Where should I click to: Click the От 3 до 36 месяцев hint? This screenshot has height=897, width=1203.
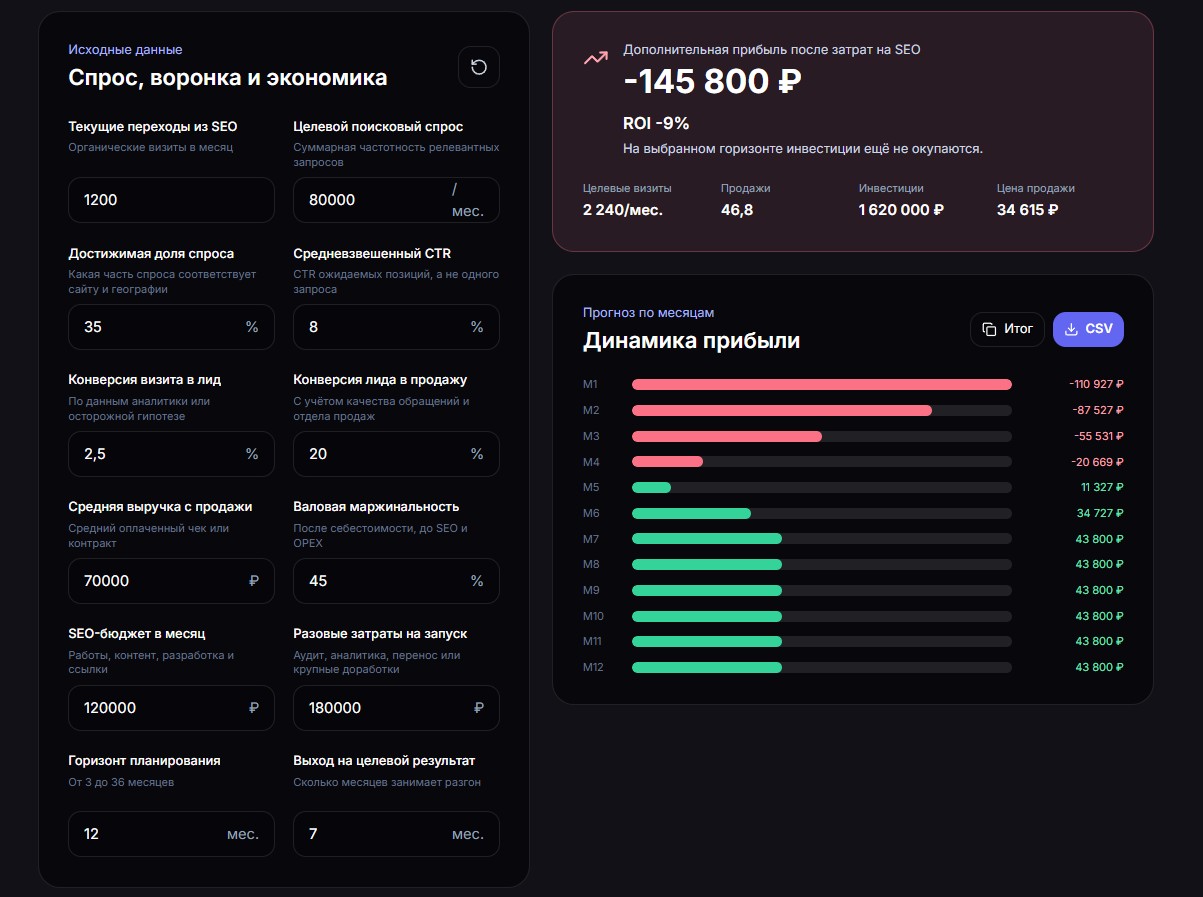tap(121, 782)
